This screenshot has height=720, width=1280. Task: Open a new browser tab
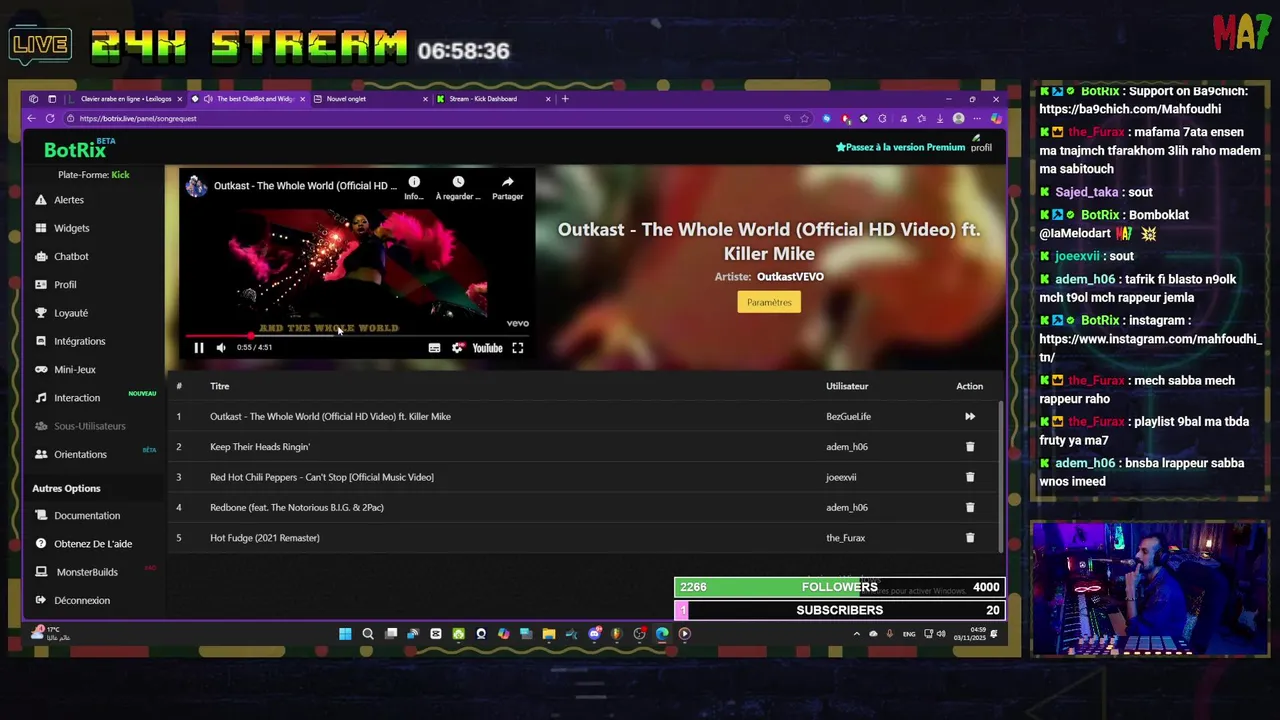565,99
